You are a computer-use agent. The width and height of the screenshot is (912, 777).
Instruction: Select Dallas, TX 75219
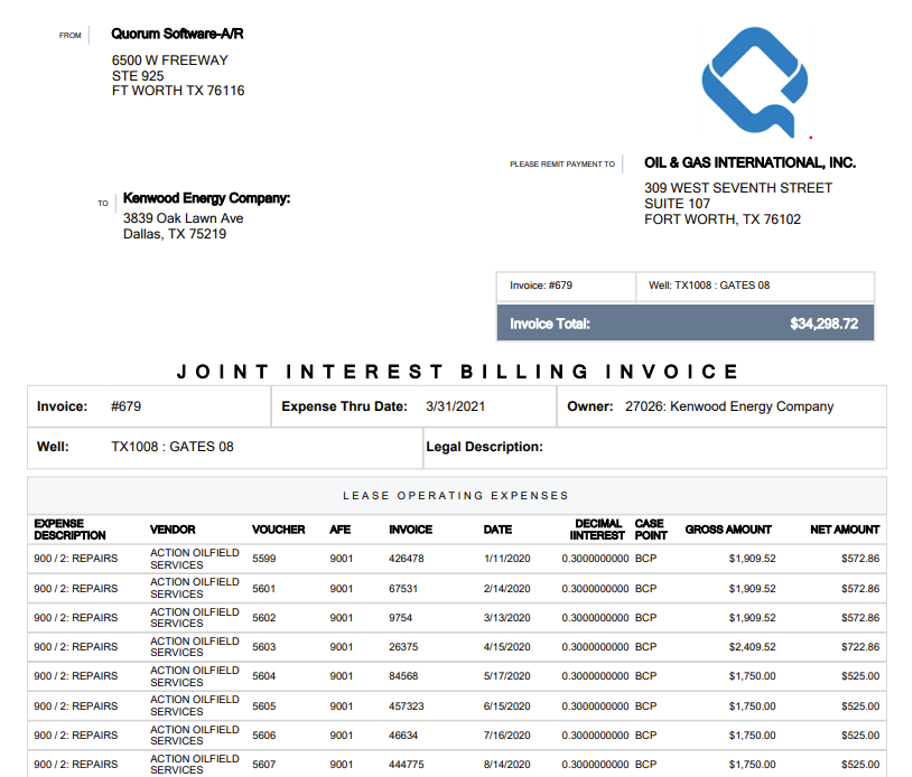click(x=174, y=234)
